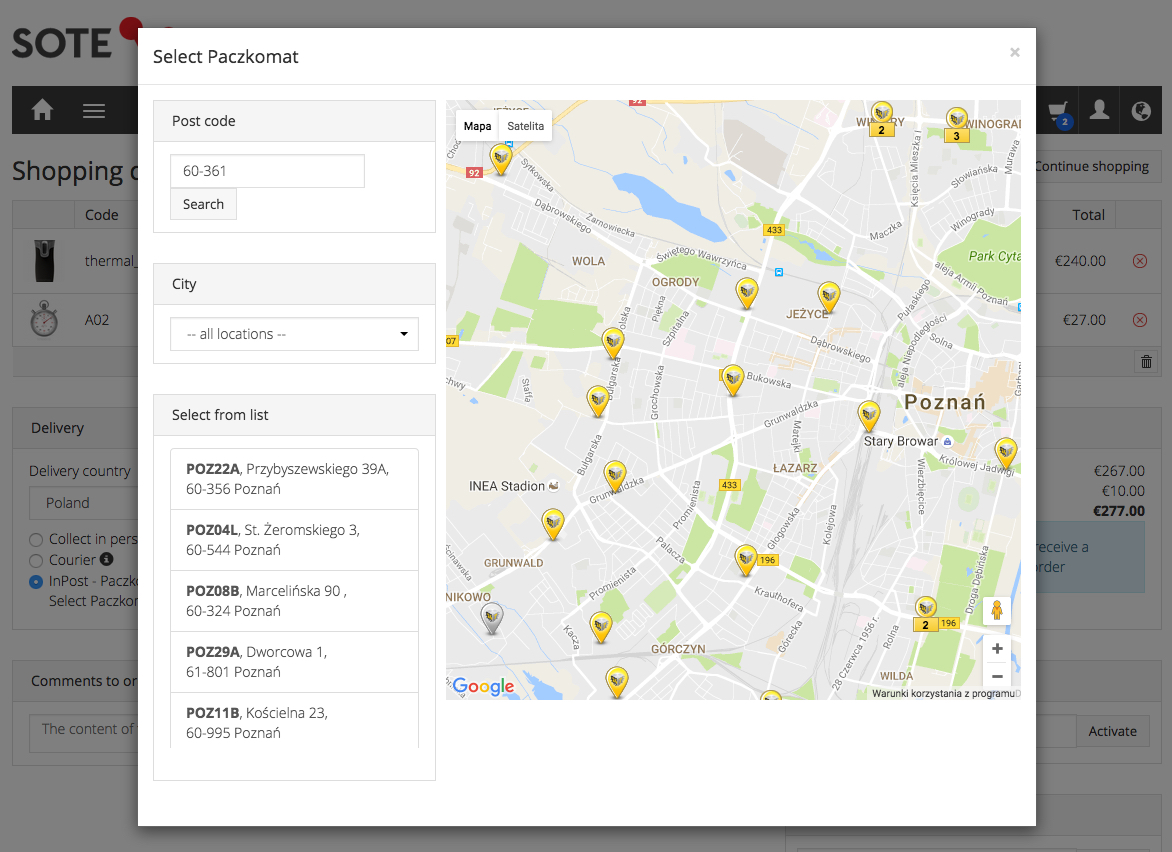Image resolution: width=1172 pixels, height=852 pixels.
Task: Select the gray marker below the NIKOWO label
Action: 492,619
